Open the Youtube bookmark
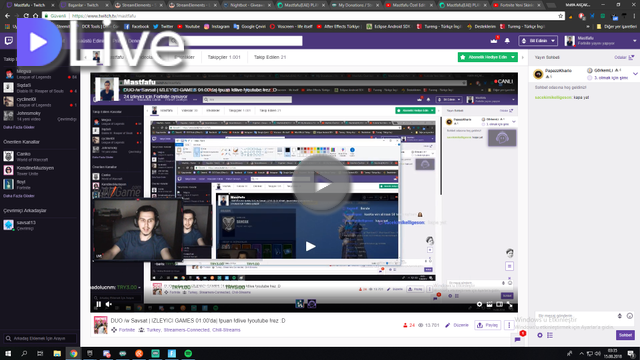 [x=188, y=27]
